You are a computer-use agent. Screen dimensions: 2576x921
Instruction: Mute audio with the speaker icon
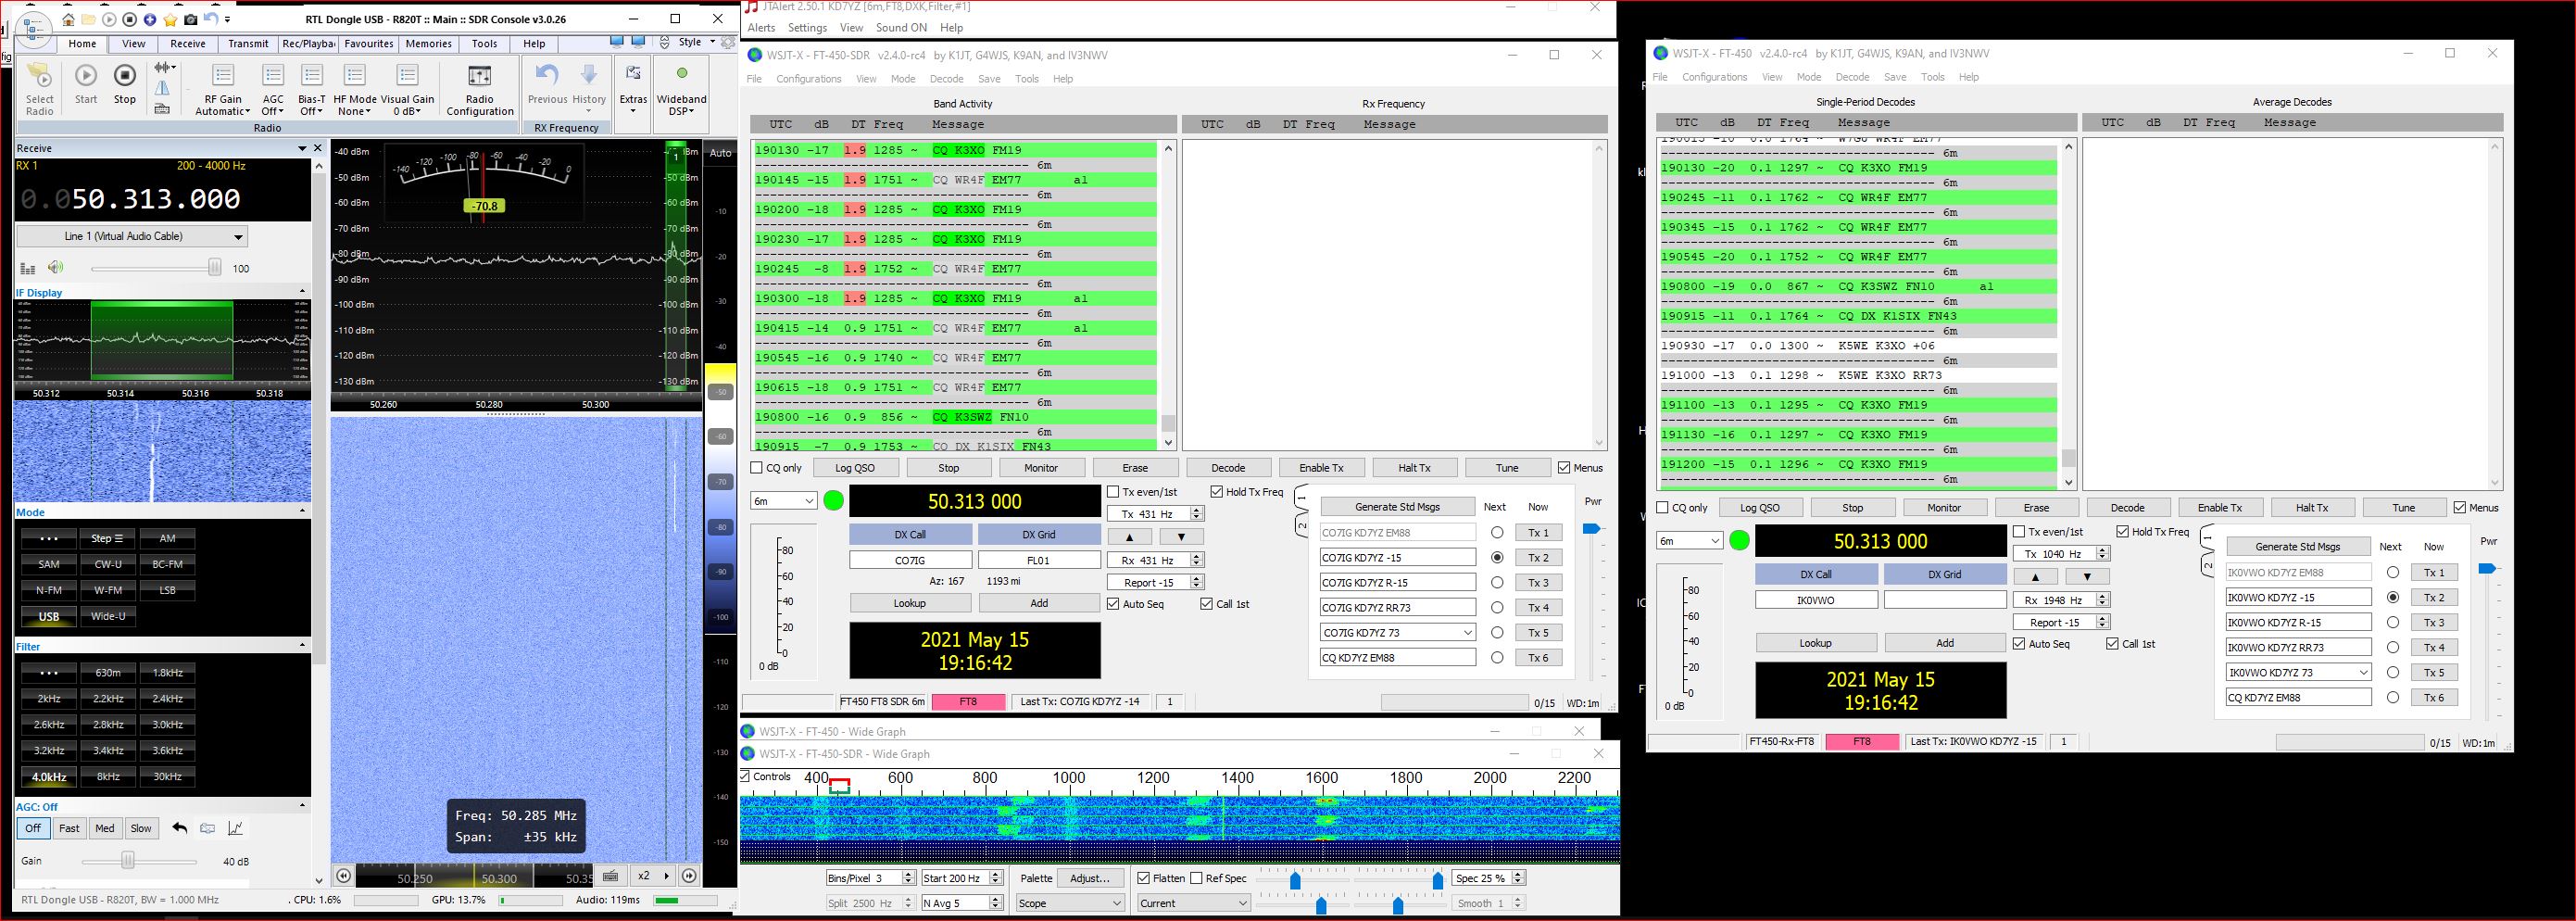56,267
